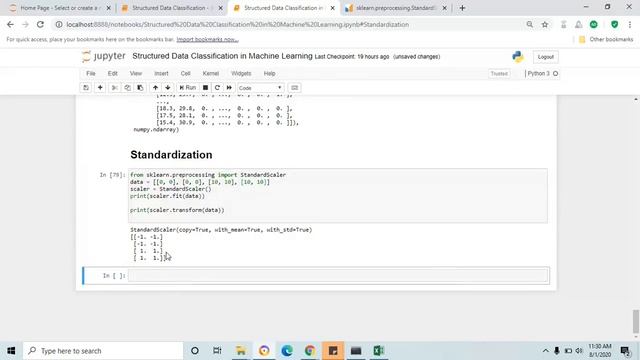Click the taskbar search box

[103, 351]
